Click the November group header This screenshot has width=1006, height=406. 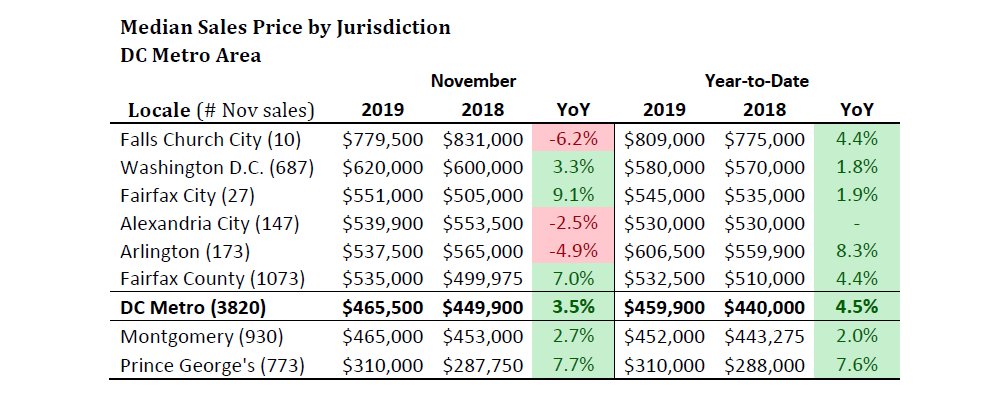[473, 80]
